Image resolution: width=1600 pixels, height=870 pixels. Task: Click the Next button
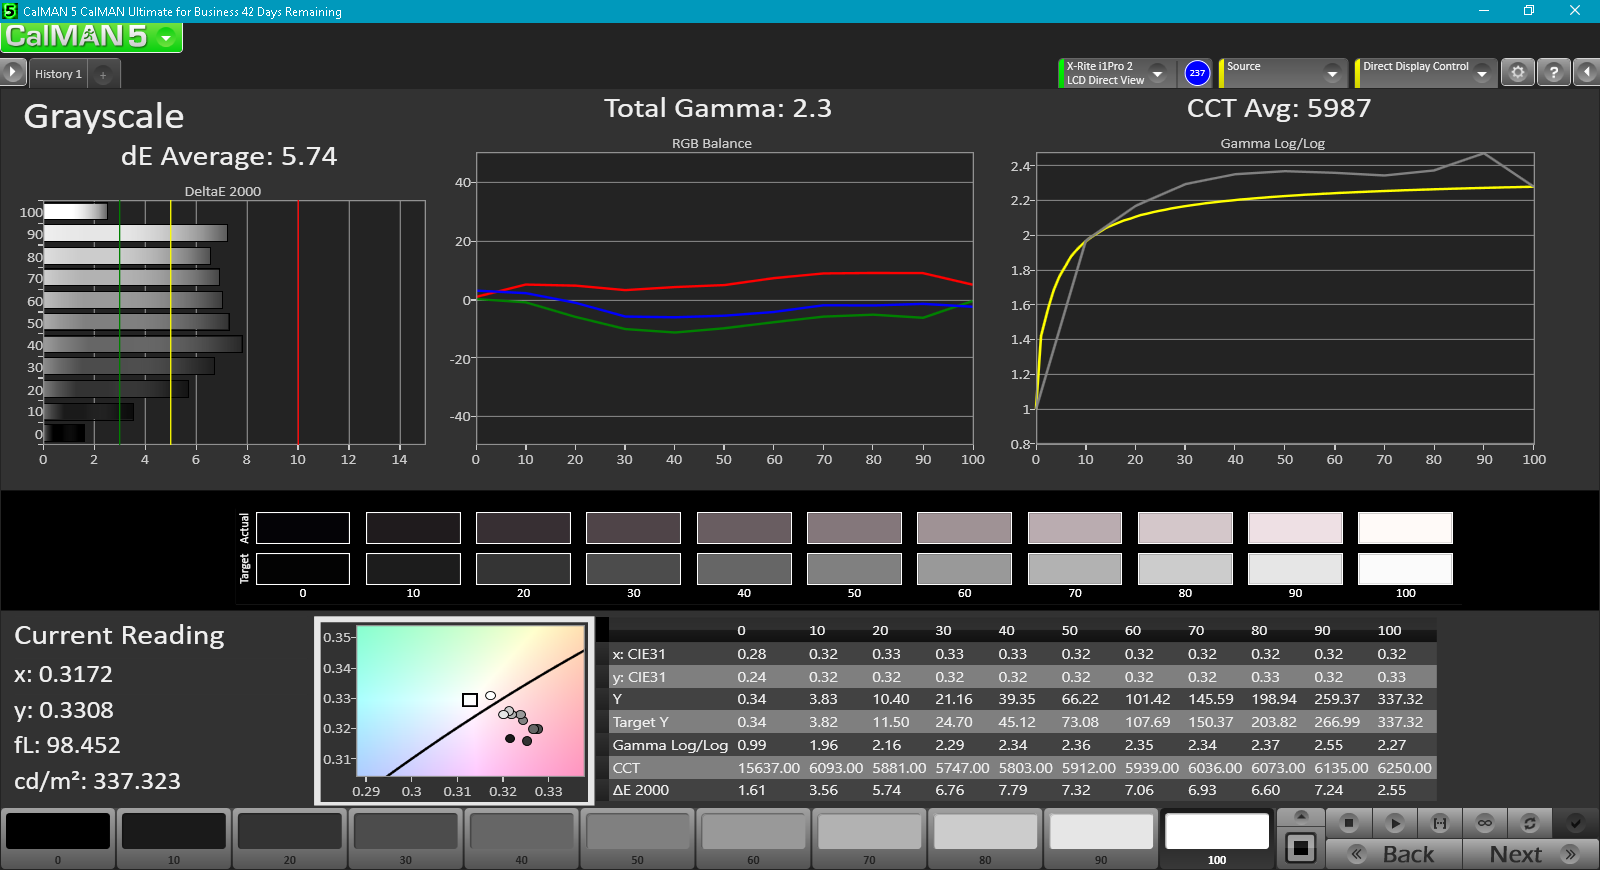click(1531, 854)
